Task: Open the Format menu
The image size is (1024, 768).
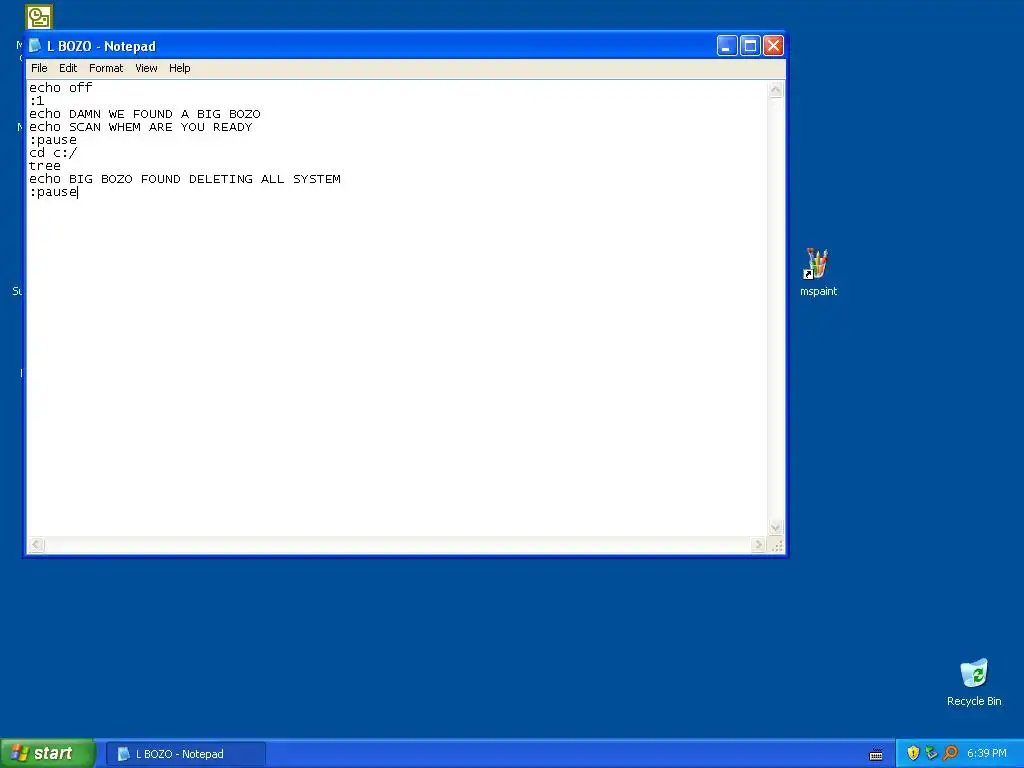Action: [106, 68]
